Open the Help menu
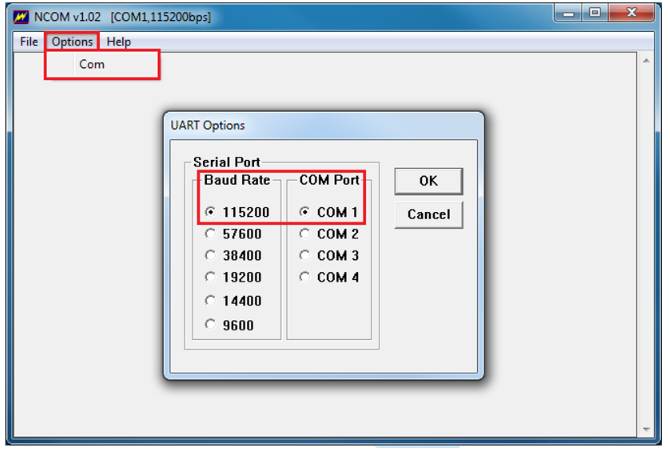Viewport: 670px width, 454px height. pyautogui.click(x=118, y=42)
